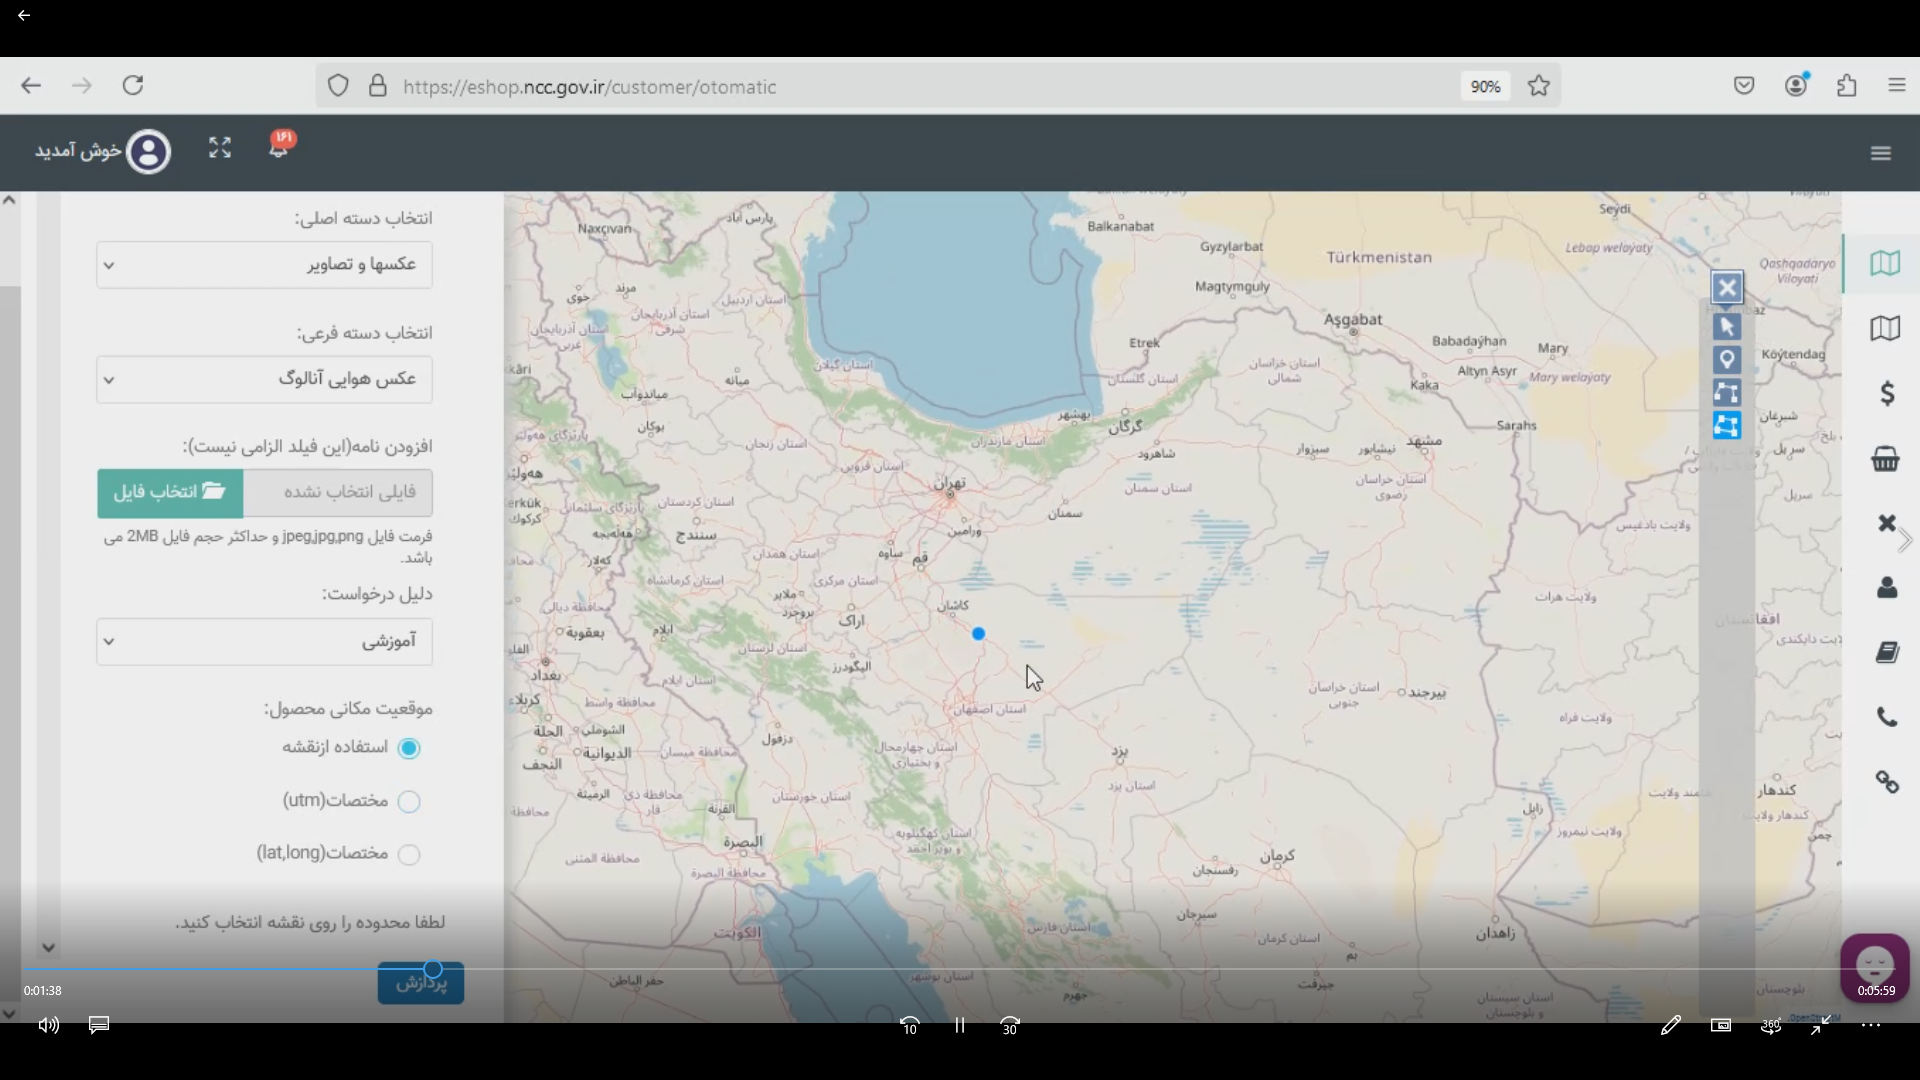Bookmark this page with the star

[1539, 86]
